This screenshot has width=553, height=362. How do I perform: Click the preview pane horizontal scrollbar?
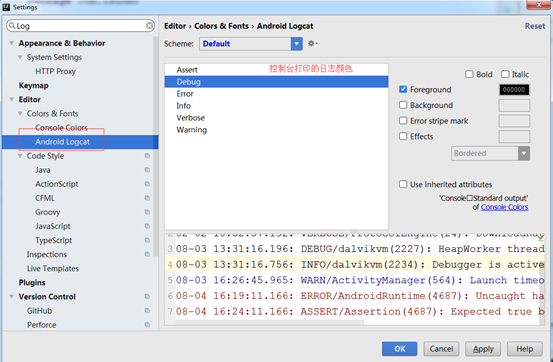click(x=270, y=322)
